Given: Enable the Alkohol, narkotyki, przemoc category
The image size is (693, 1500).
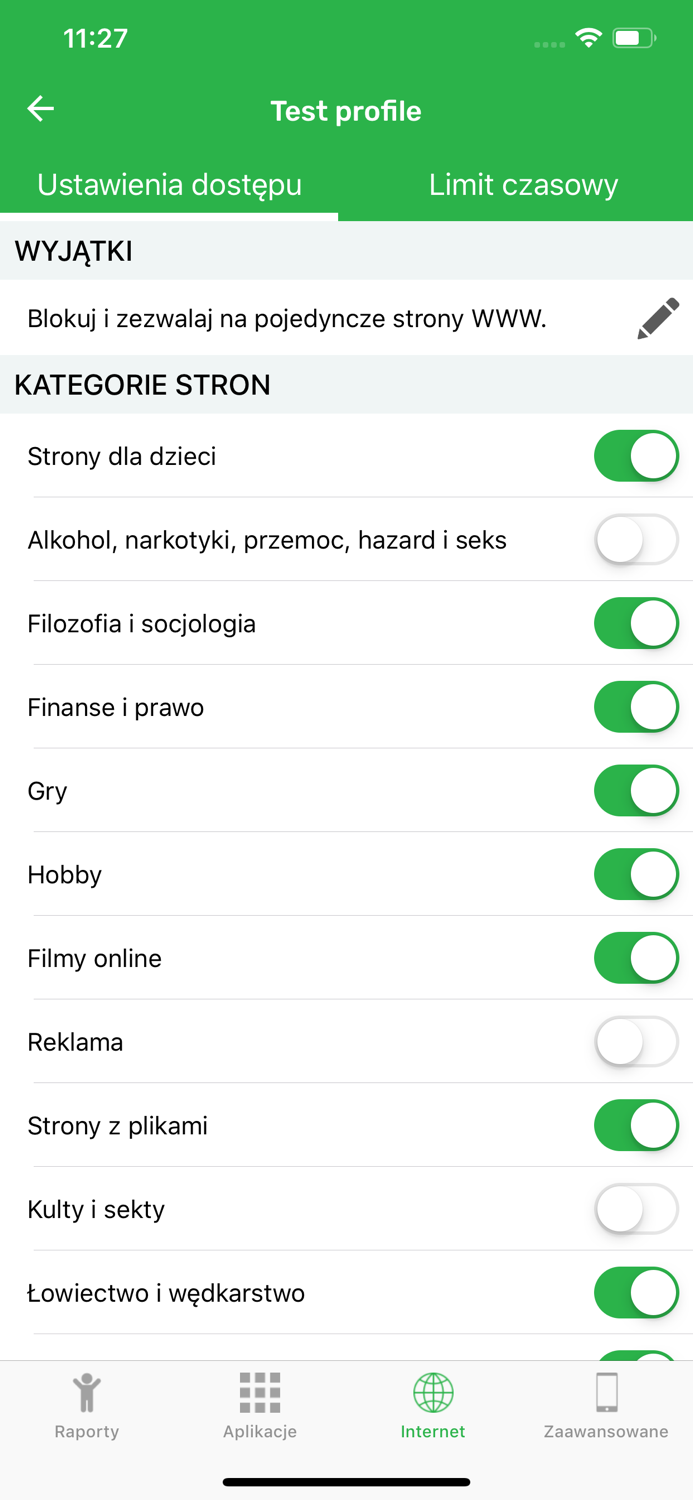Looking at the screenshot, I should pyautogui.click(x=637, y=539).
